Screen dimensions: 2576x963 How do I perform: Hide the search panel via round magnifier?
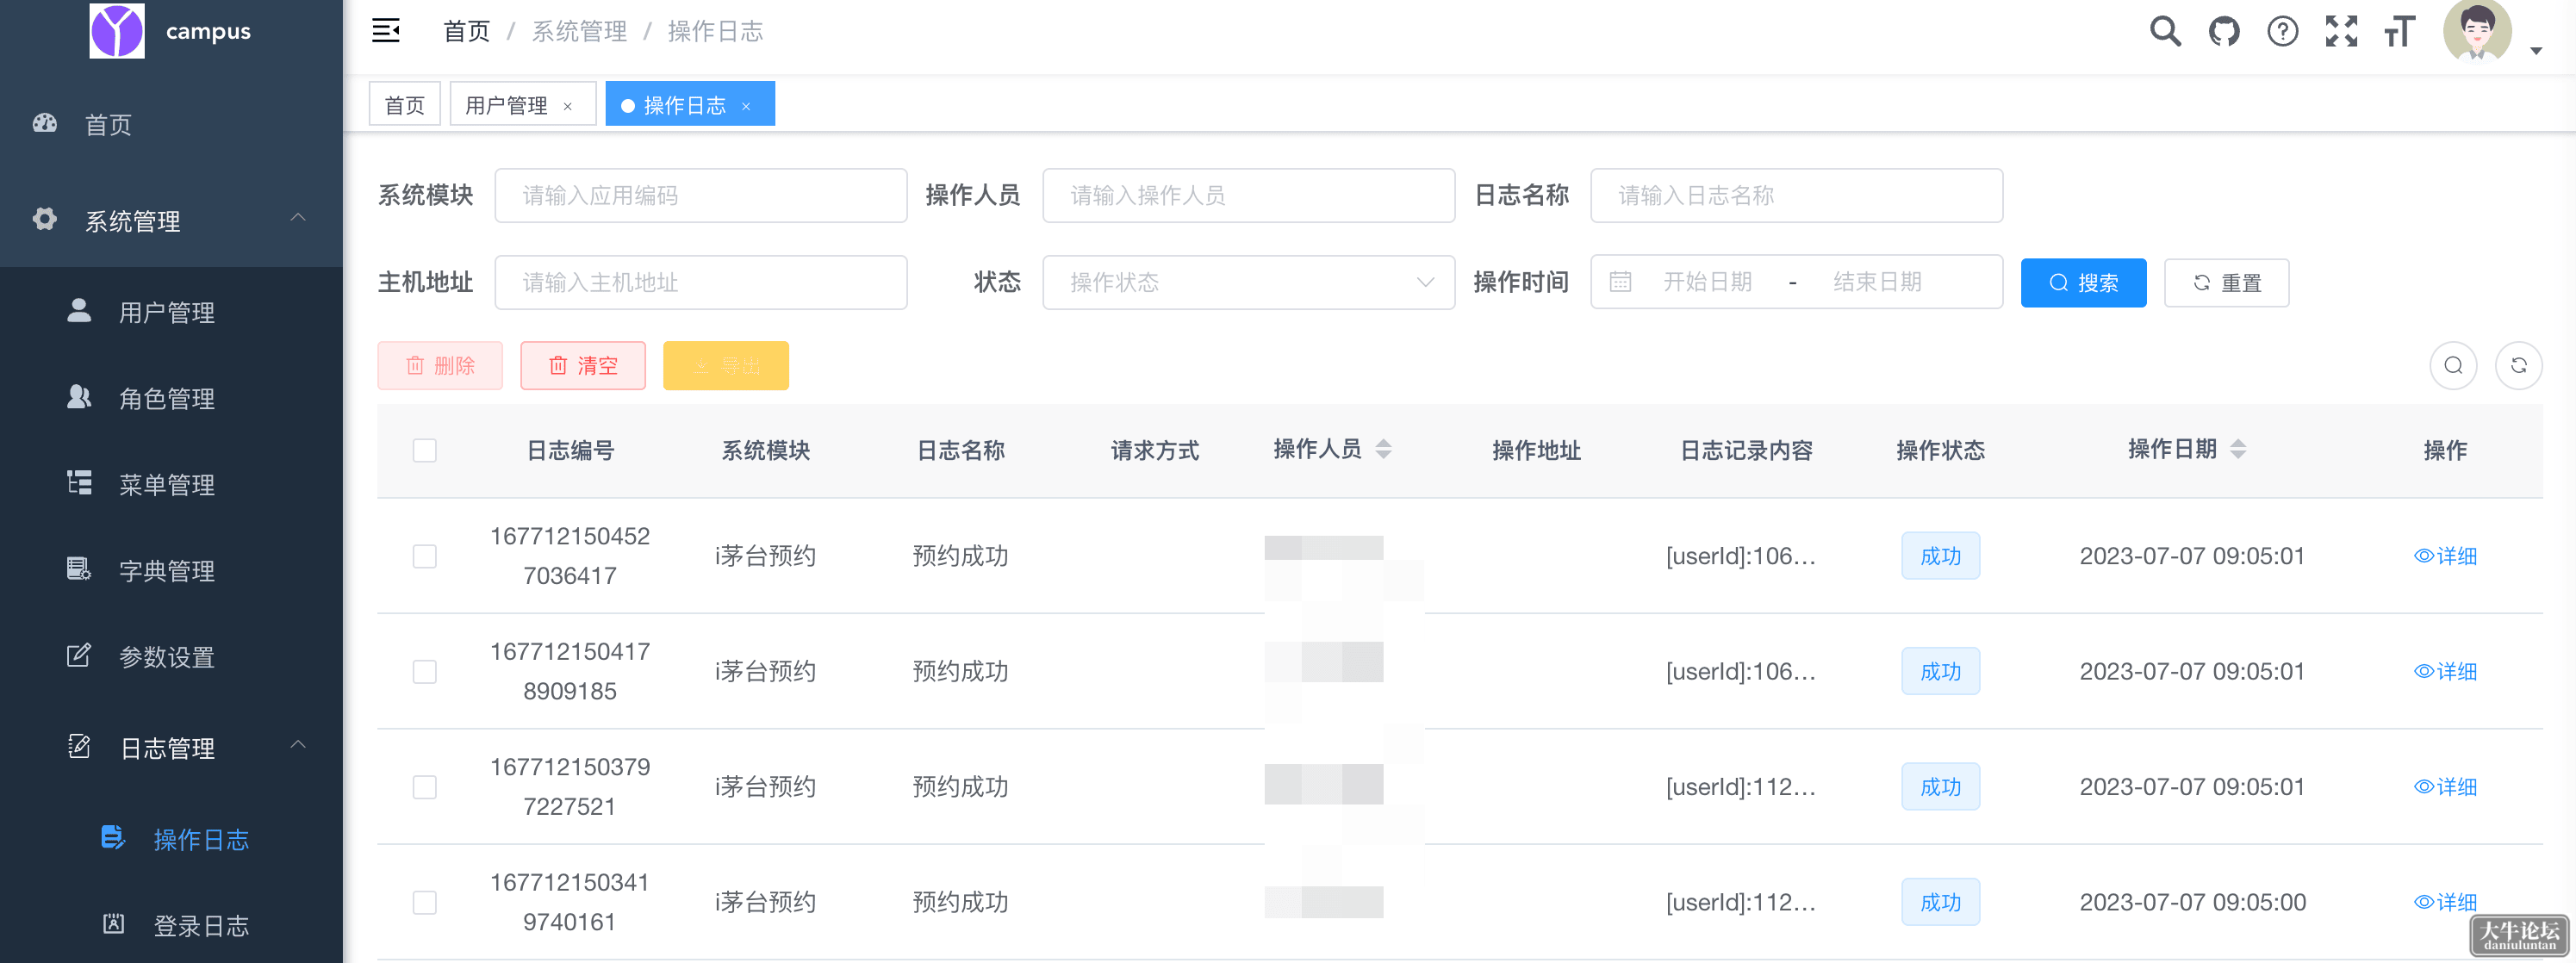(2453, 366)
